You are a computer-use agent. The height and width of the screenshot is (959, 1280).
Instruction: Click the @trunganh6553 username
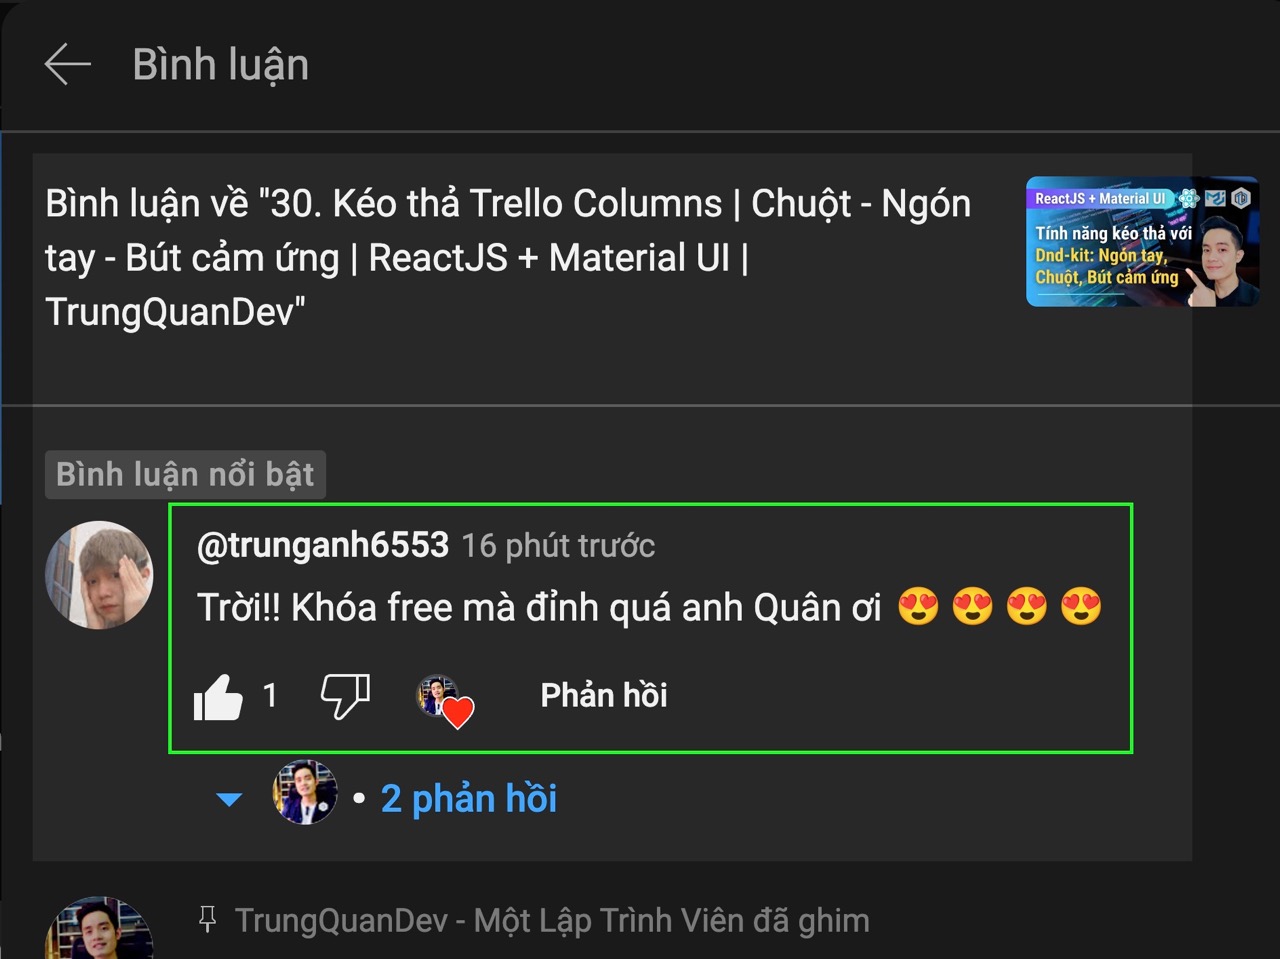point(323,546)
